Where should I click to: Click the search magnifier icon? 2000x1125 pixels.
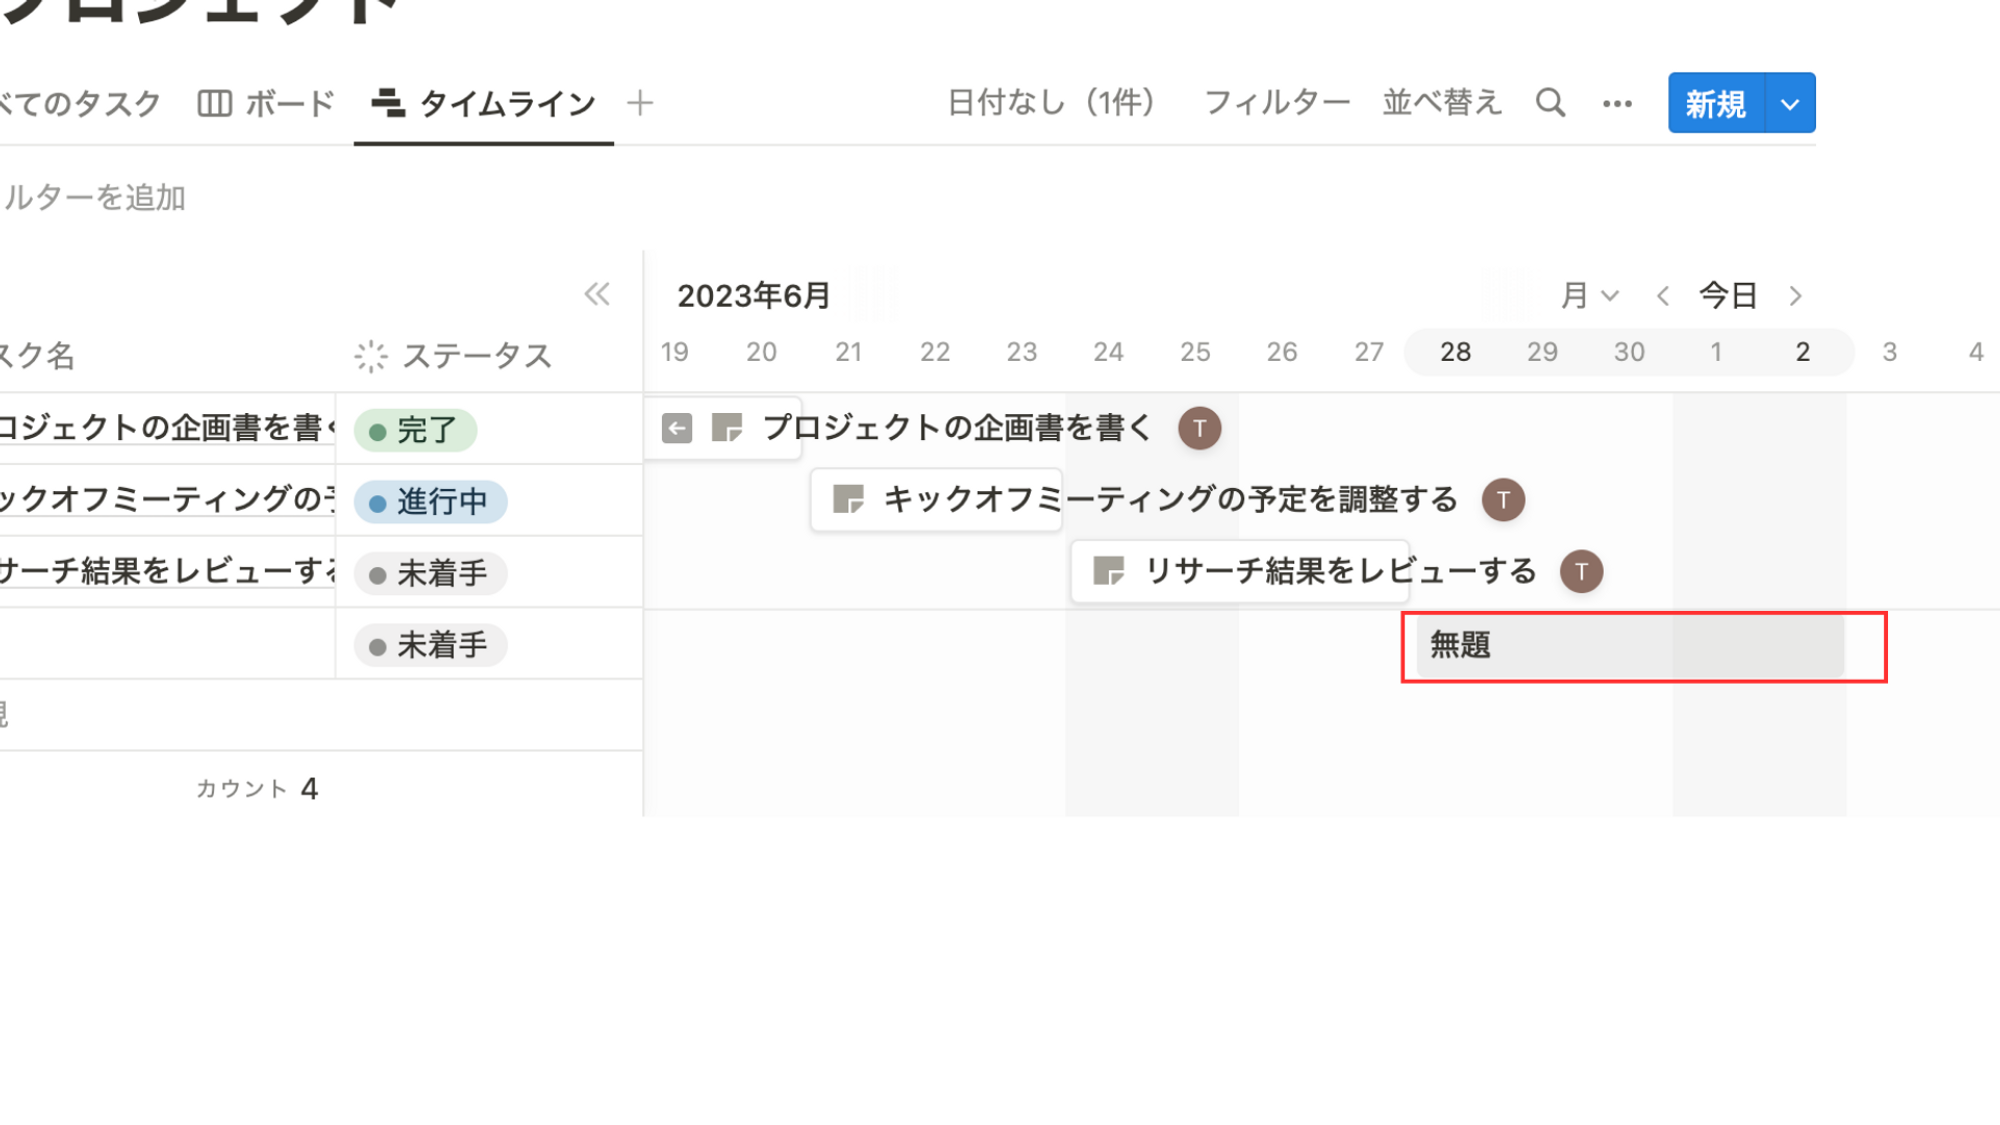(1550, 103)
